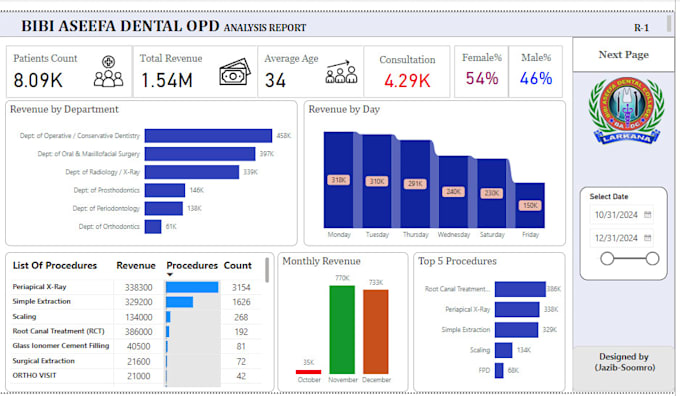Select the Saturday revenue column
The height and width of the screenshot is (396, 680).
[492, 193]
